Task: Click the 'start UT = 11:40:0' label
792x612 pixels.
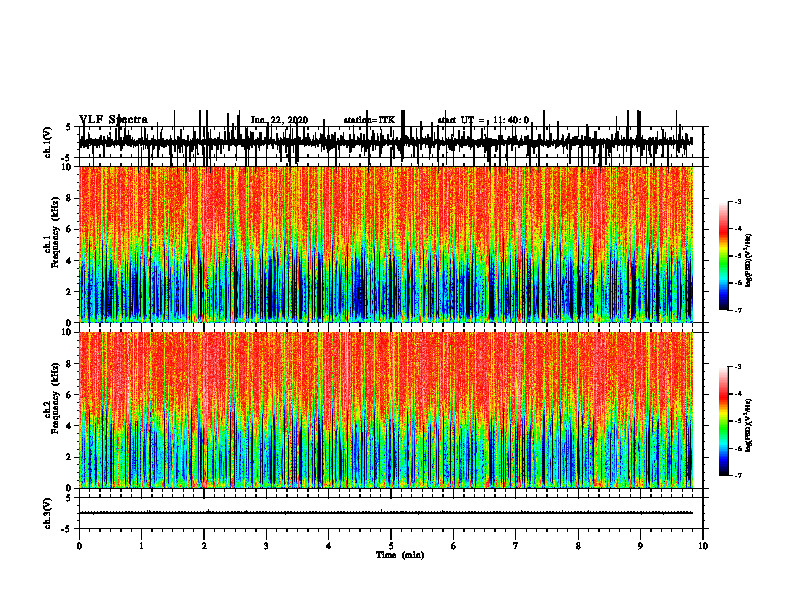Action: [x=483, y=120]
